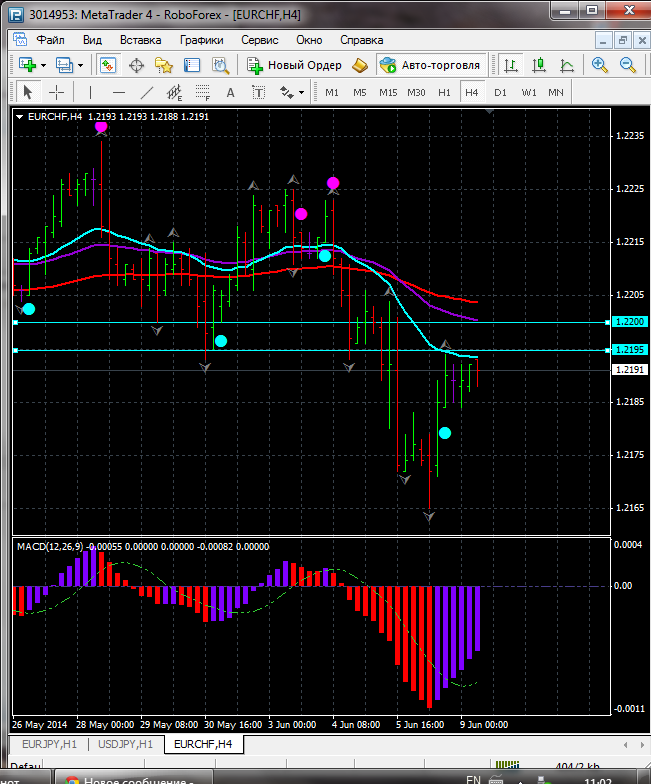Image resolution: width=660 pixels, height=784 pixels.
Task: Select the vertical line tool
Action: tap(90, 92)
